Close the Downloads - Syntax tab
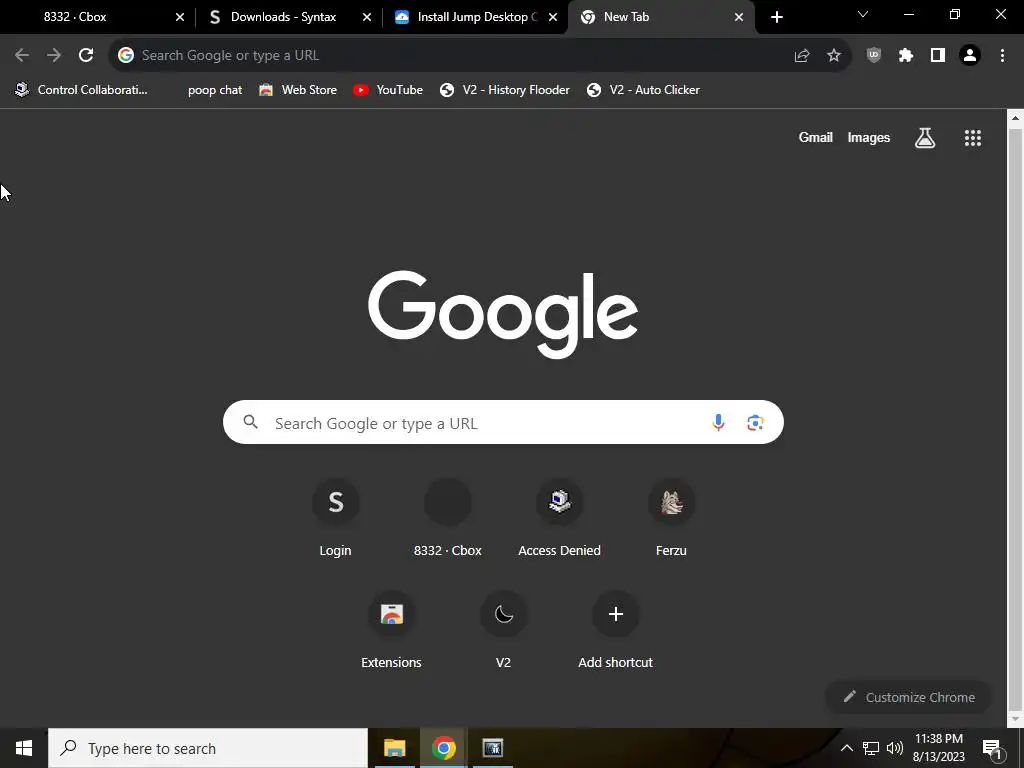This screenshot has height=768, width=1024. (x=367, y=18)
